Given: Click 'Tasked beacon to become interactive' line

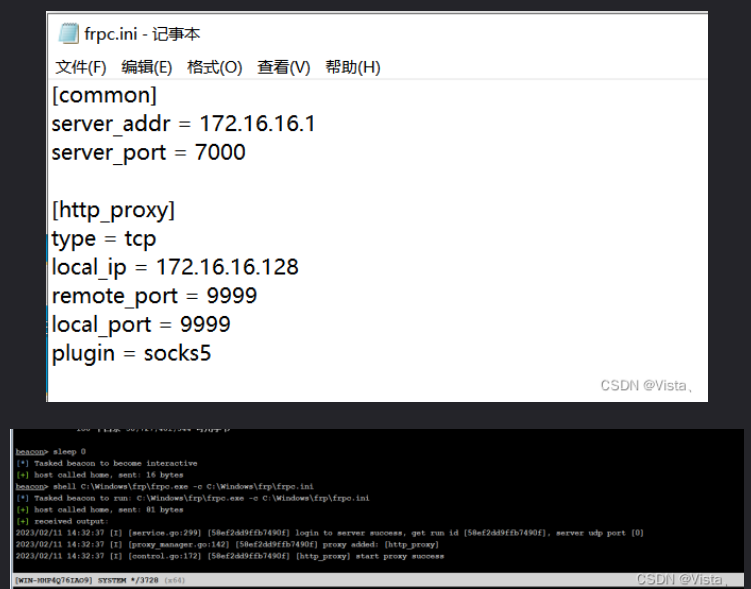Looking at the screenshot, I should pos(106,463).
